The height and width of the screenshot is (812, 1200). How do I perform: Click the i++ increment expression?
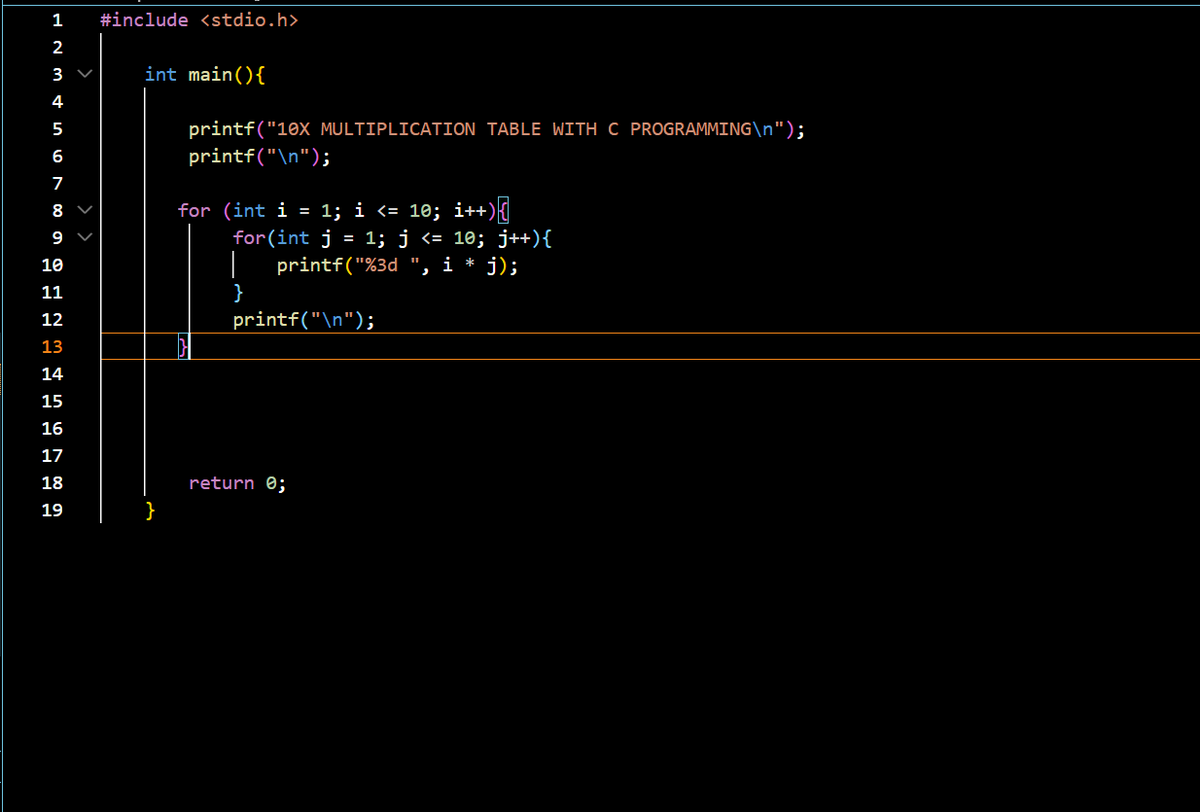pos(469,210)
